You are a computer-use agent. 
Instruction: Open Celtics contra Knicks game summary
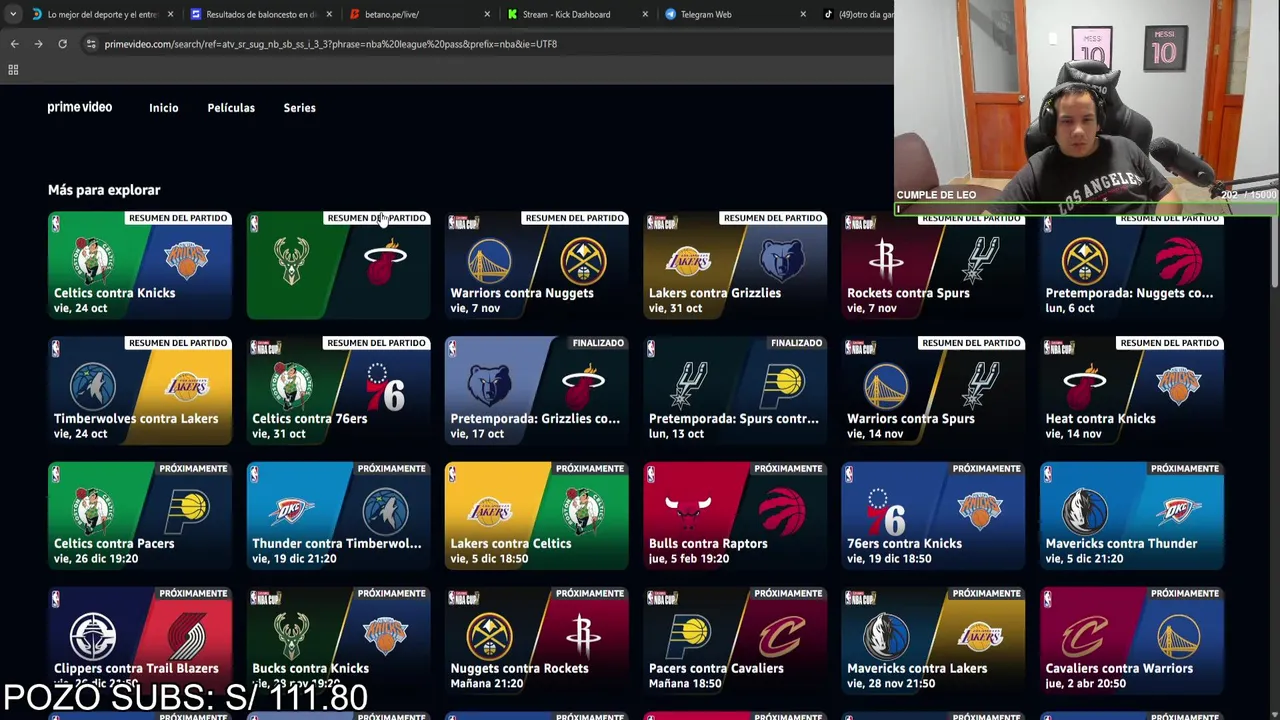(140, 264)
